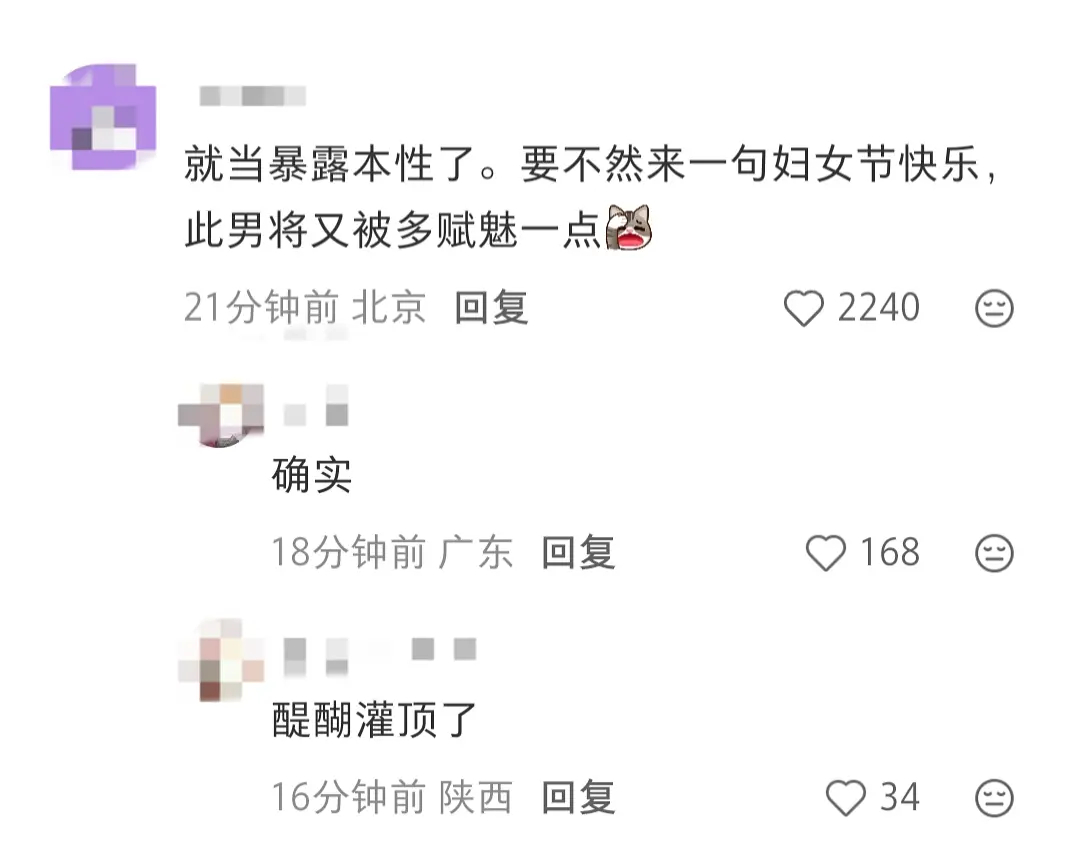Screen dimensions: 1080x852
Task: Like the comment with 2240 likes
Action: (x=804, y=308)
